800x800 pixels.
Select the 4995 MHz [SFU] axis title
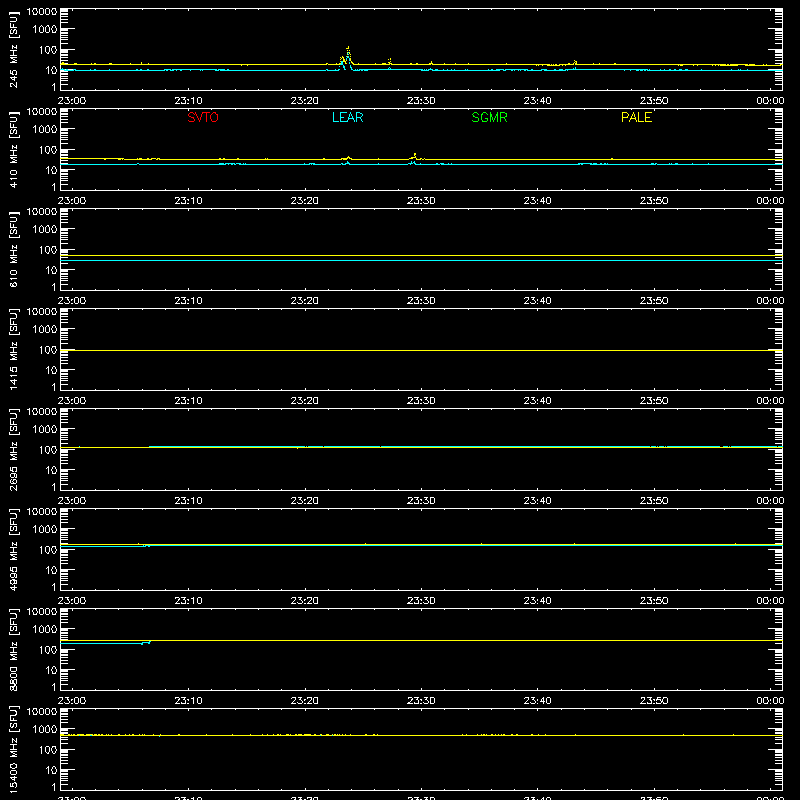[x=13, y=549]
